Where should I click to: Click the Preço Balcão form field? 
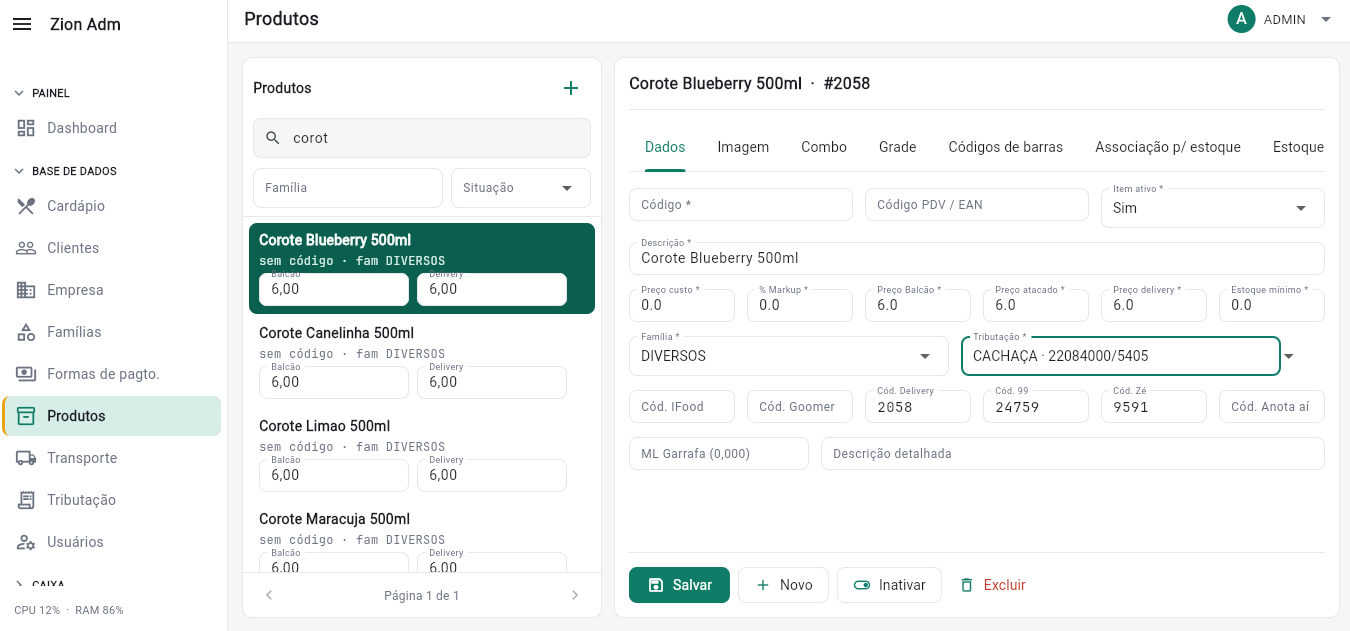(918, 305)
